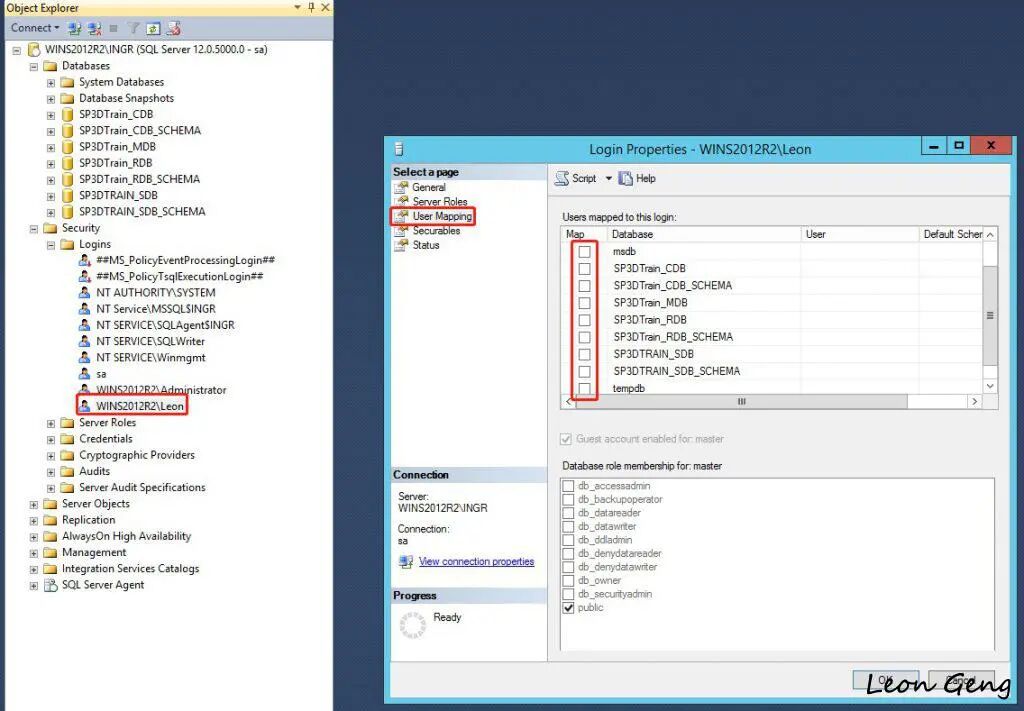Open the View connection properties link
This screenshot has width=1024, height=711.
coord(477,561)
